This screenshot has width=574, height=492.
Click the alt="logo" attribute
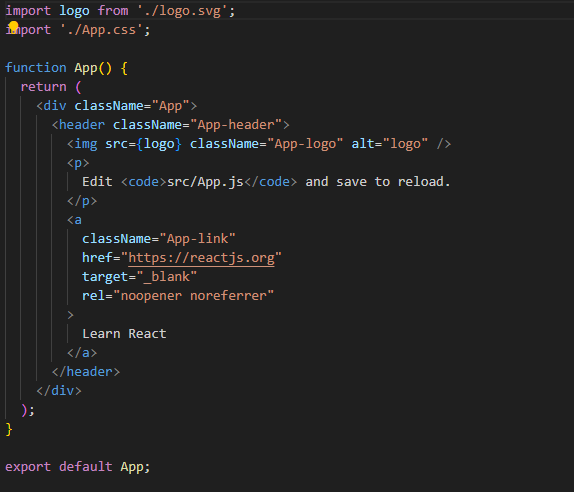(390, 144)
